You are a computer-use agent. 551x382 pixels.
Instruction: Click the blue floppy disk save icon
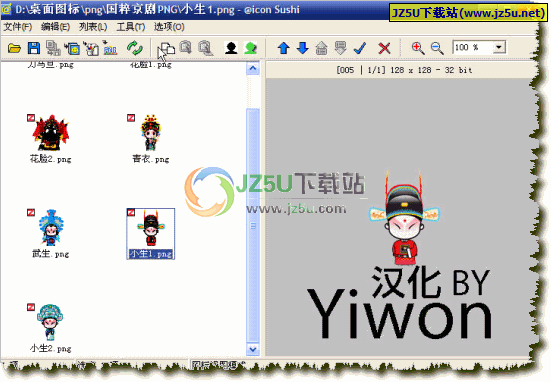(x=34, y=48)
